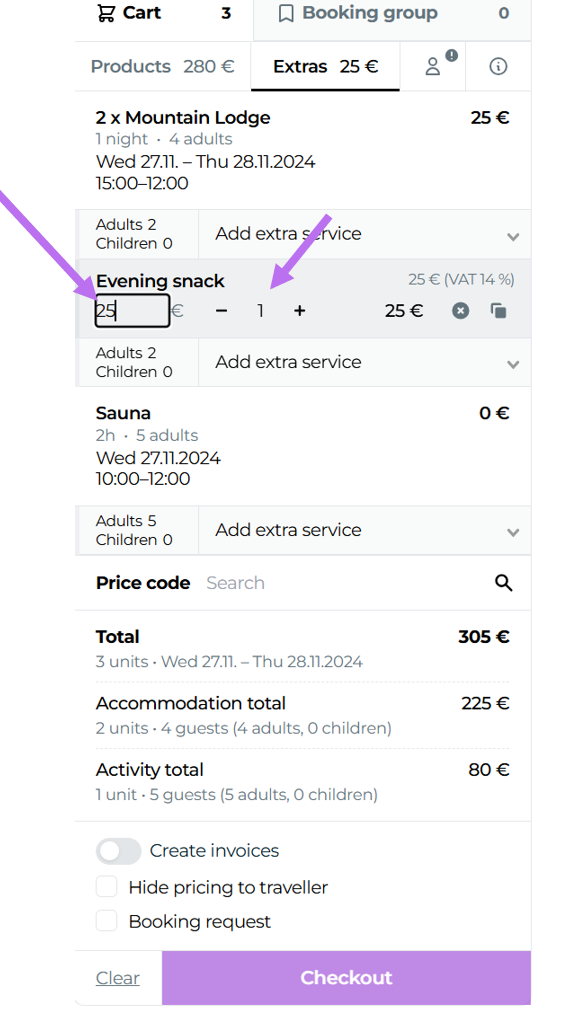Toggle the Create invoices switch
Screen dimensions: 586x1009
coord(118,851)
